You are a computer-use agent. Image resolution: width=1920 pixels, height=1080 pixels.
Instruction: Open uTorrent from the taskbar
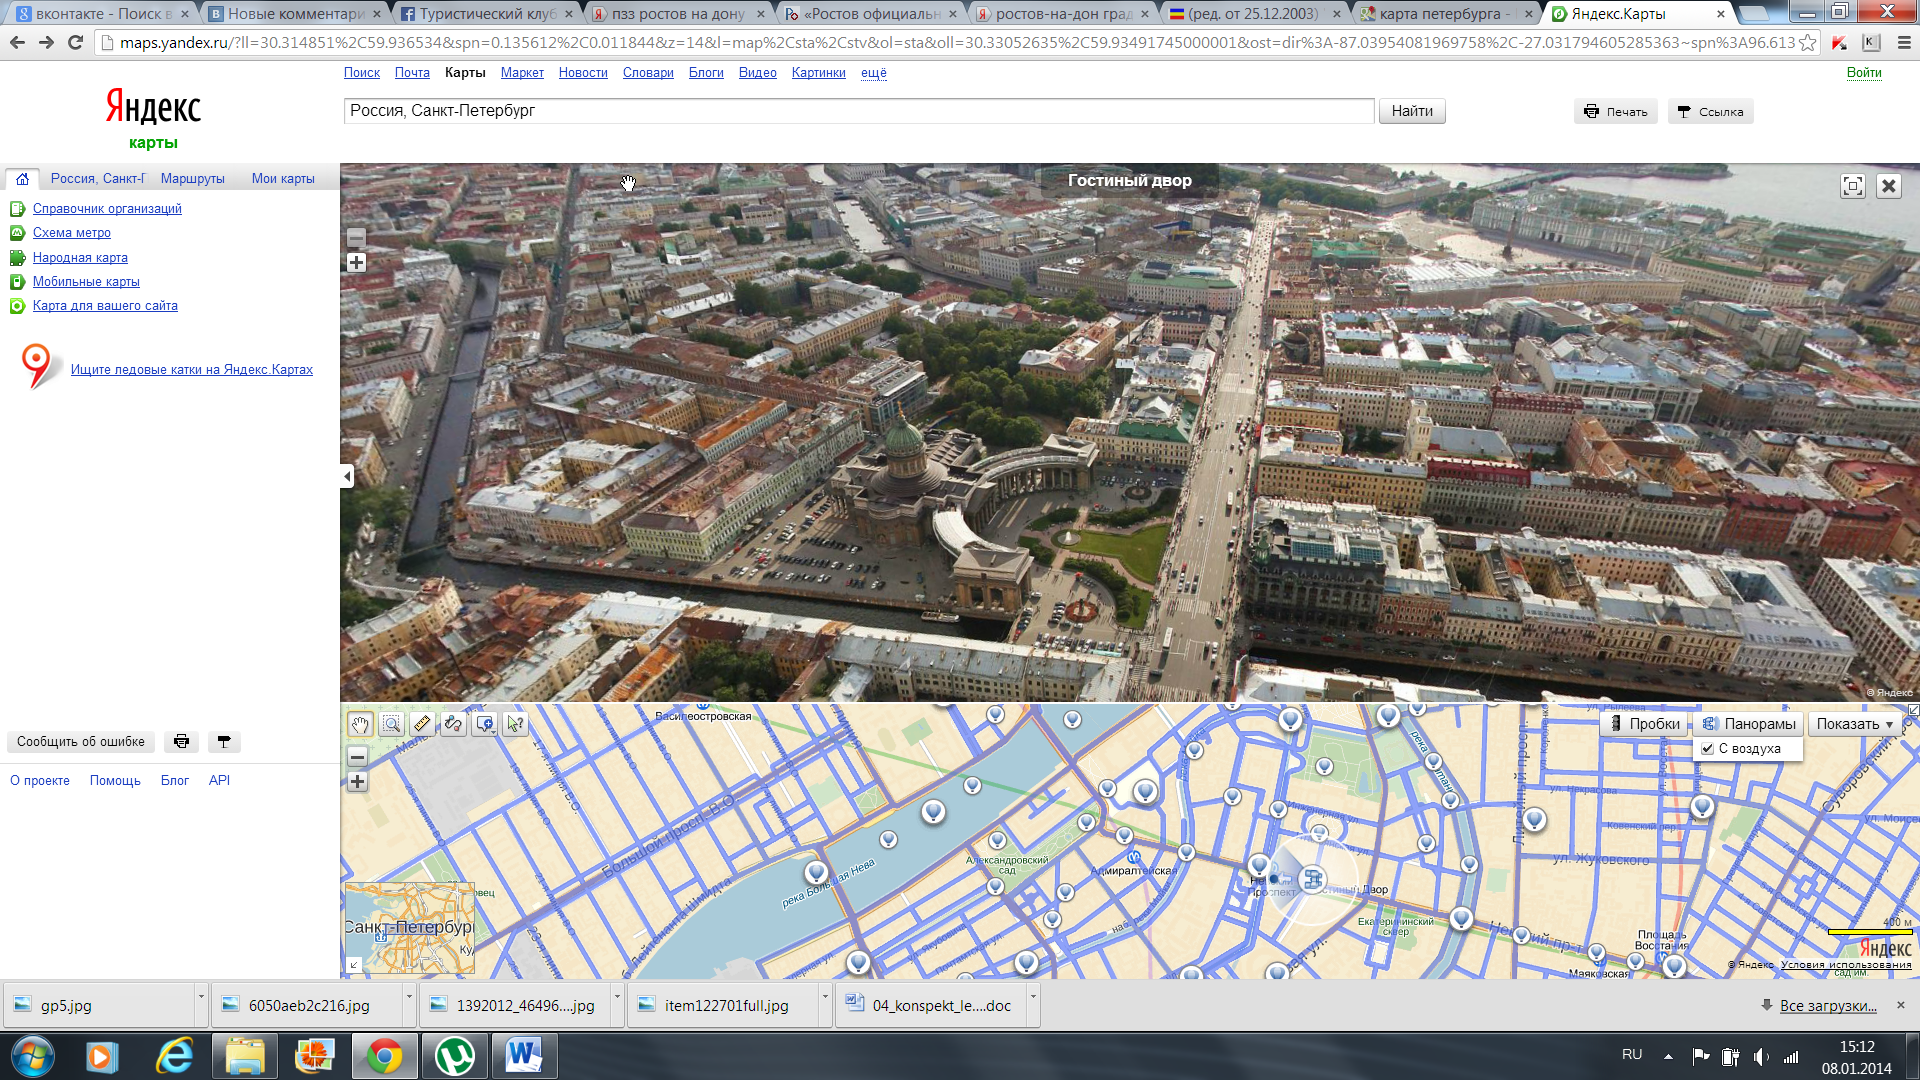(455, 1056)
